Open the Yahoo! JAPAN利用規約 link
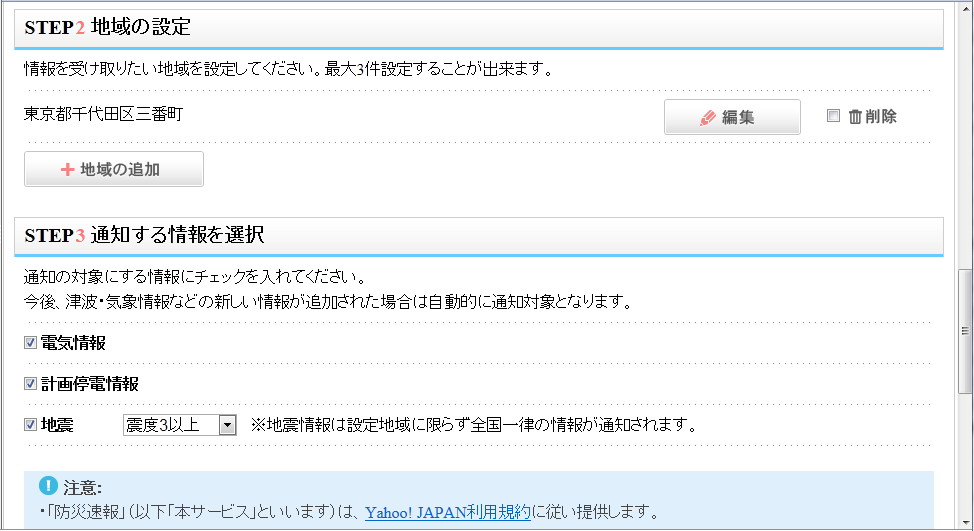This screenshot has width=974, height=531. 448,512
